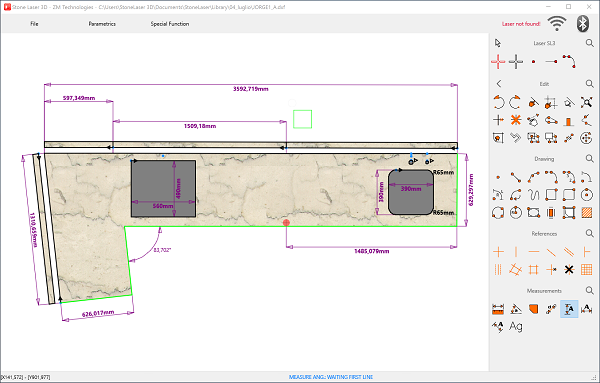Screen dimensions: 600x383
Task: Select the double chevron offset tool
Action: tap(515, 138)
